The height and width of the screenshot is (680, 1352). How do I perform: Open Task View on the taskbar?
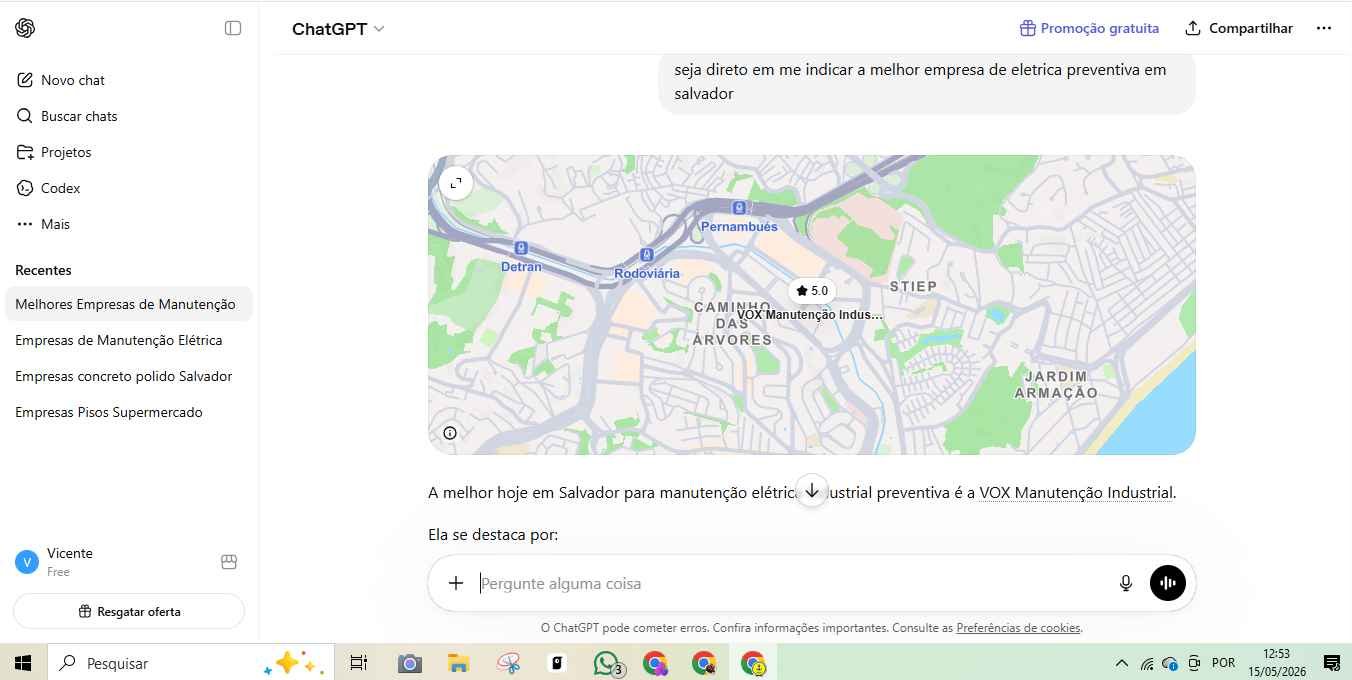(359, 663)
